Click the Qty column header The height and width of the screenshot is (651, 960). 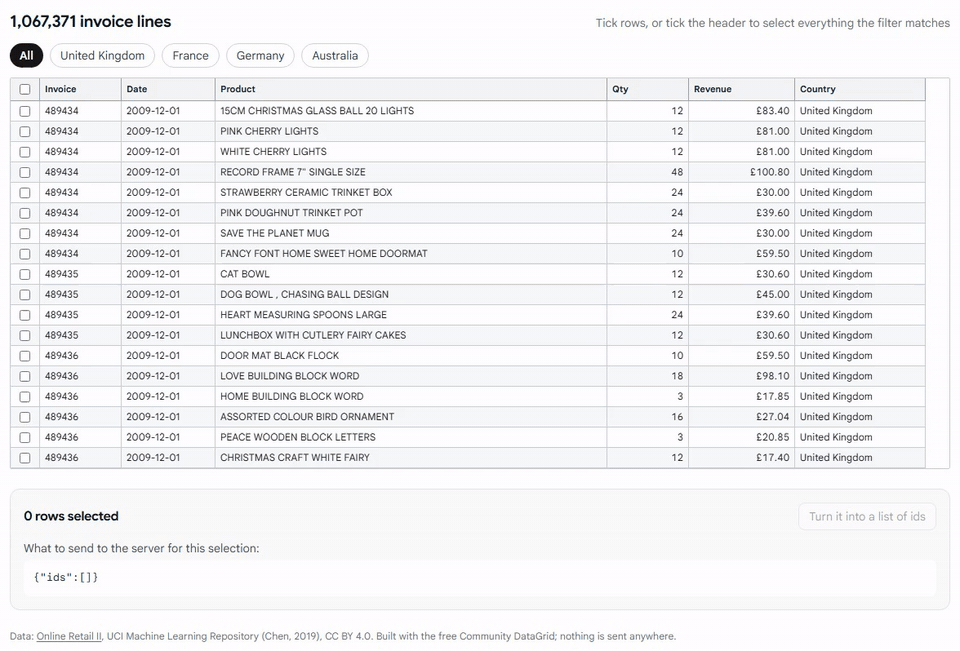(648, 89)
